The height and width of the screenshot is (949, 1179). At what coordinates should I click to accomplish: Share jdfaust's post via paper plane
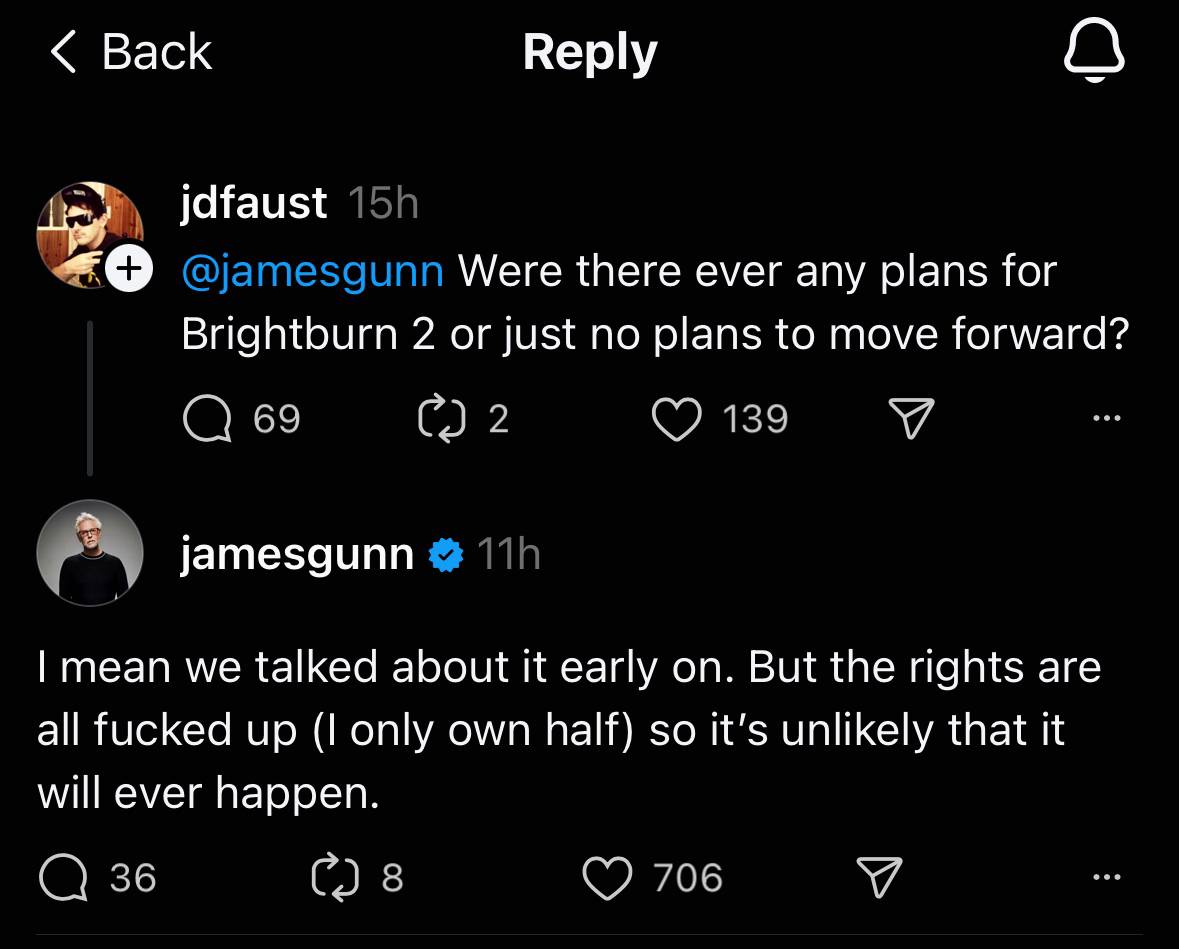click(910, 418)
